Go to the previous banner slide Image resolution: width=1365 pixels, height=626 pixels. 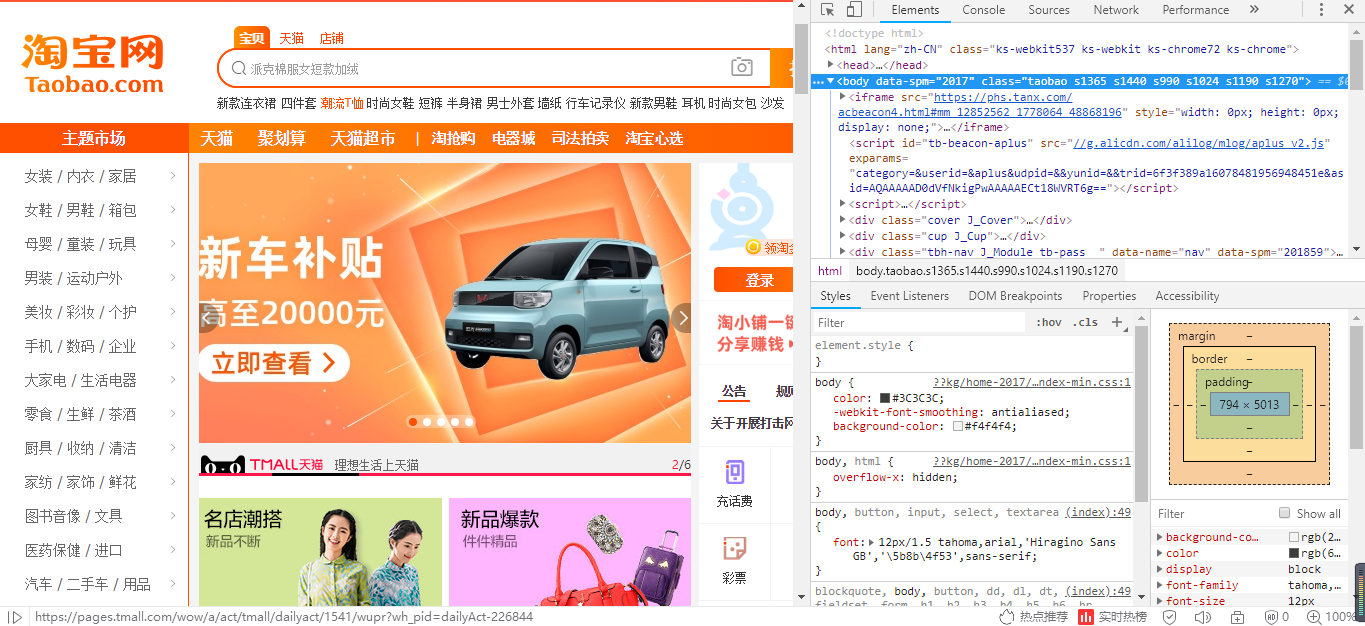click(x=207, y=318)
